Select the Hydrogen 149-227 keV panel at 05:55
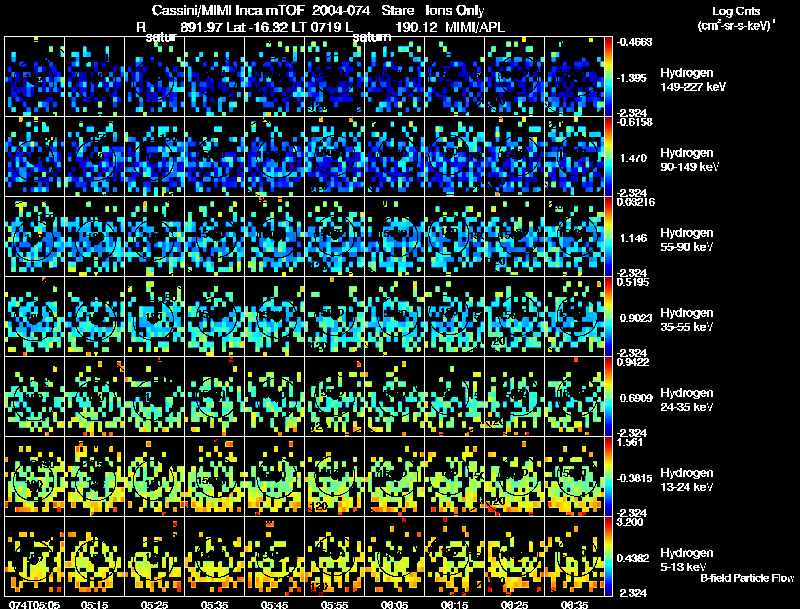Viewport: 800px width, 609px height. (x=335, y=76)
